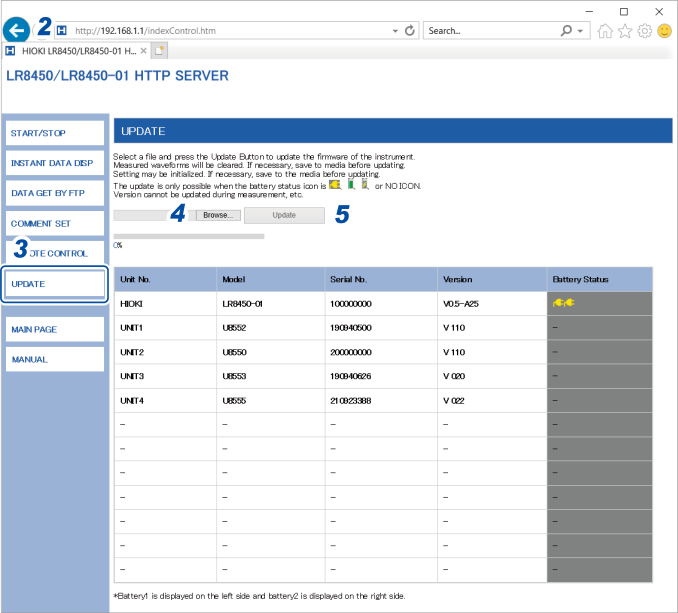Close the HIOKI LR8450 browser tab

click(x=144, y=51)
